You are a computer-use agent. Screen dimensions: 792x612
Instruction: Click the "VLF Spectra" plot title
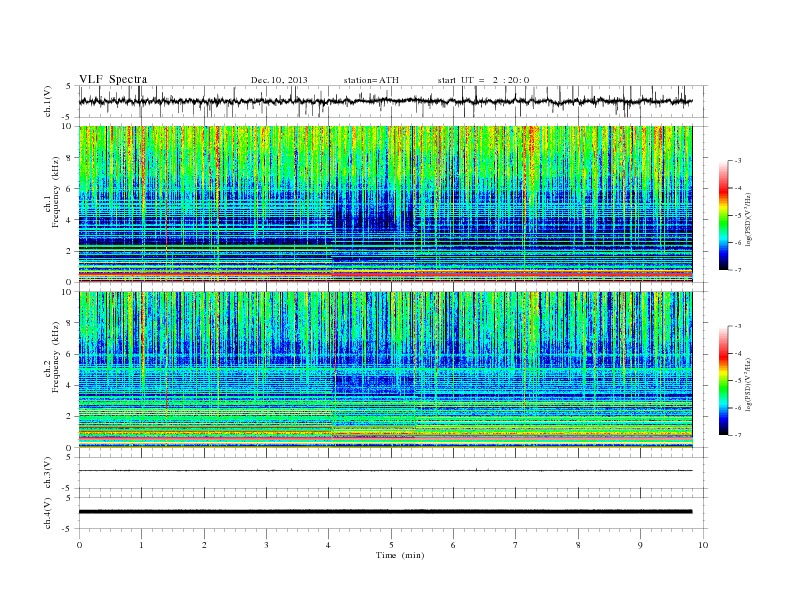coord(113,79)
